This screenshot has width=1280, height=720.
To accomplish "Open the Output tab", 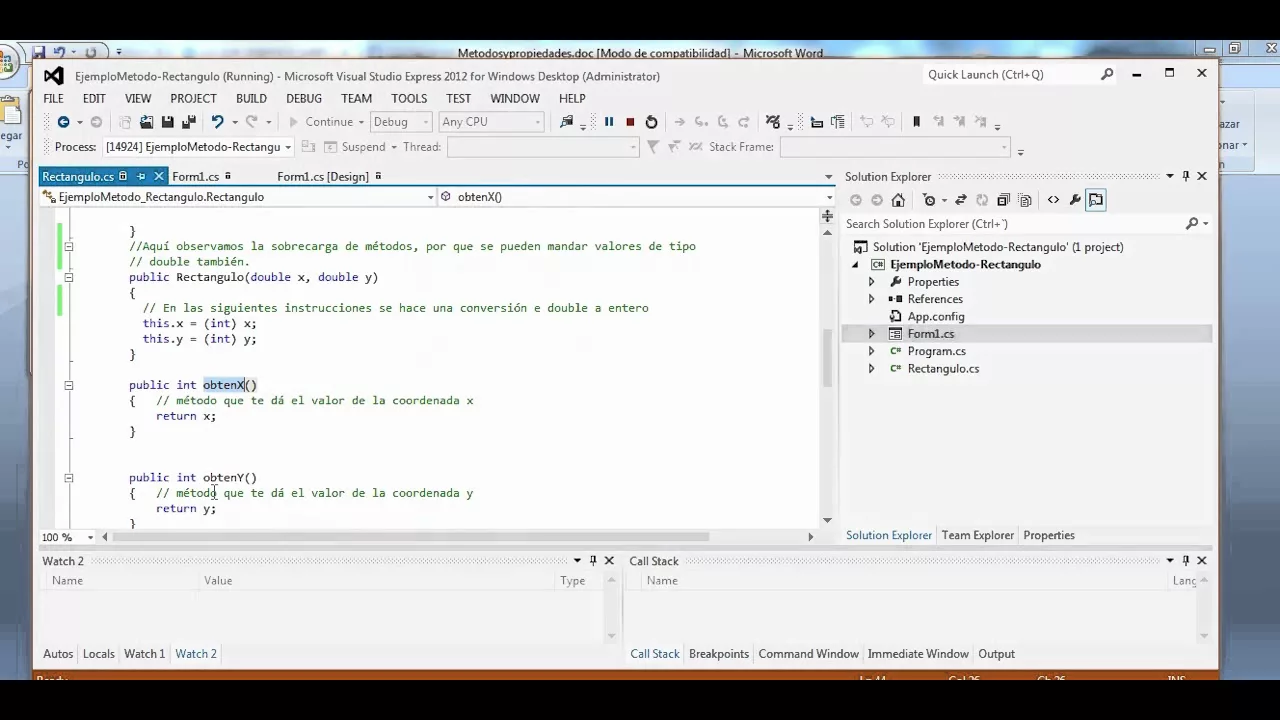I will (x=996, y=654).
